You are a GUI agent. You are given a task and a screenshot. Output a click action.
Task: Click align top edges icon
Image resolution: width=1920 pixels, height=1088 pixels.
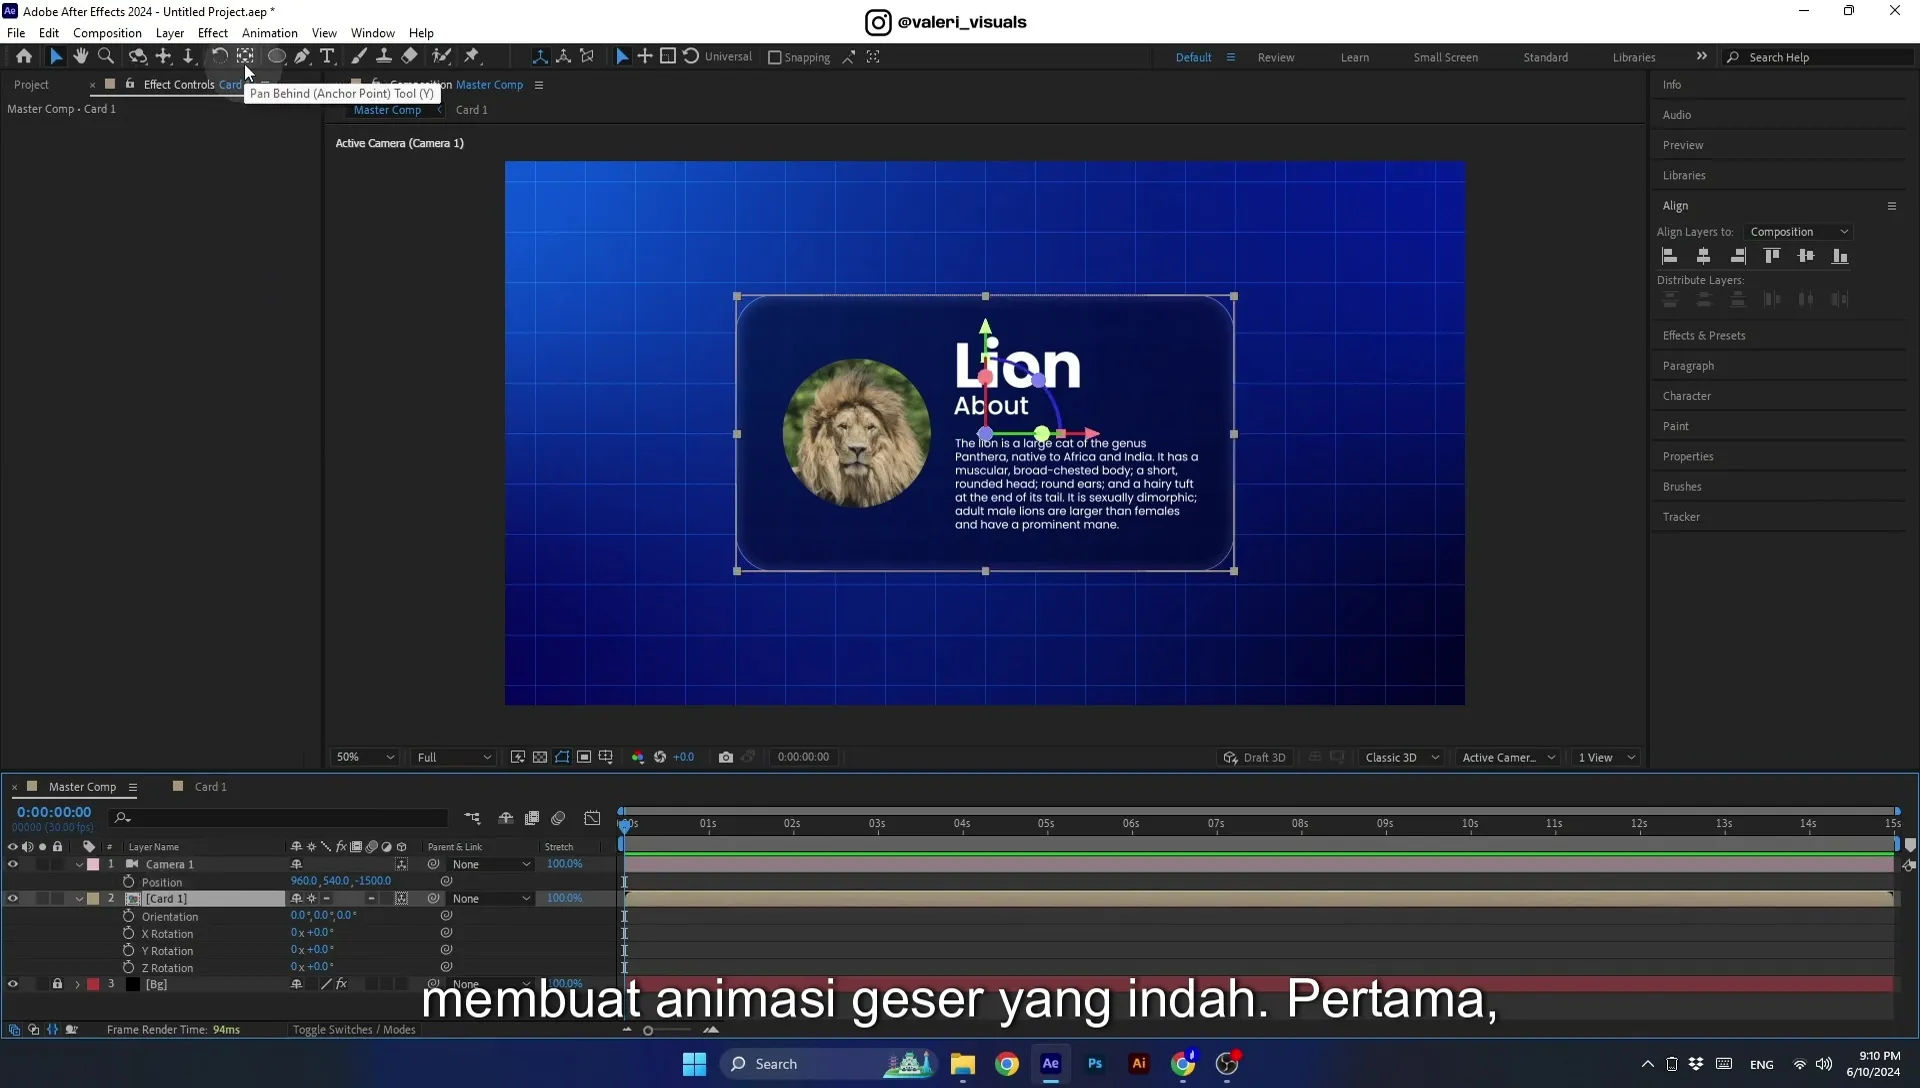click(1772, 256)
